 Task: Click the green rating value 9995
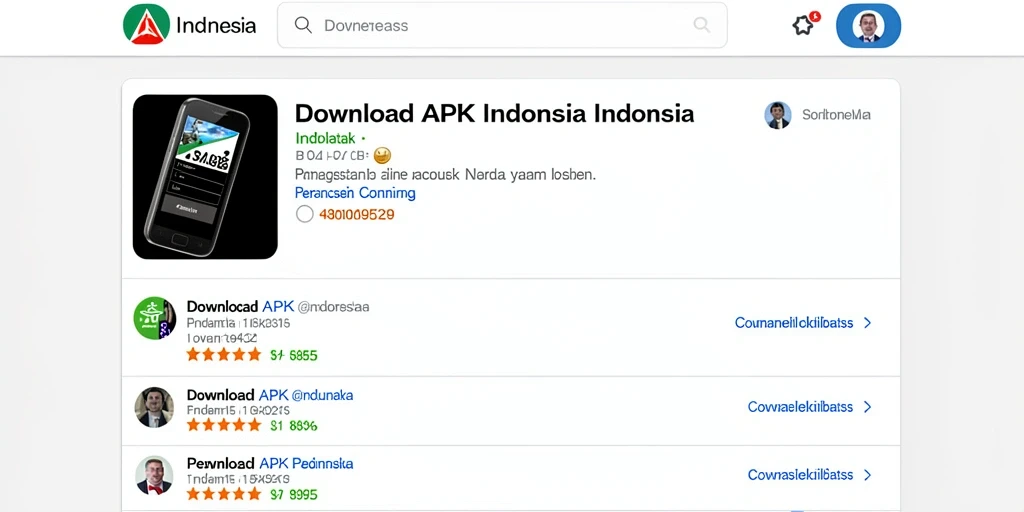pos(294,494)
